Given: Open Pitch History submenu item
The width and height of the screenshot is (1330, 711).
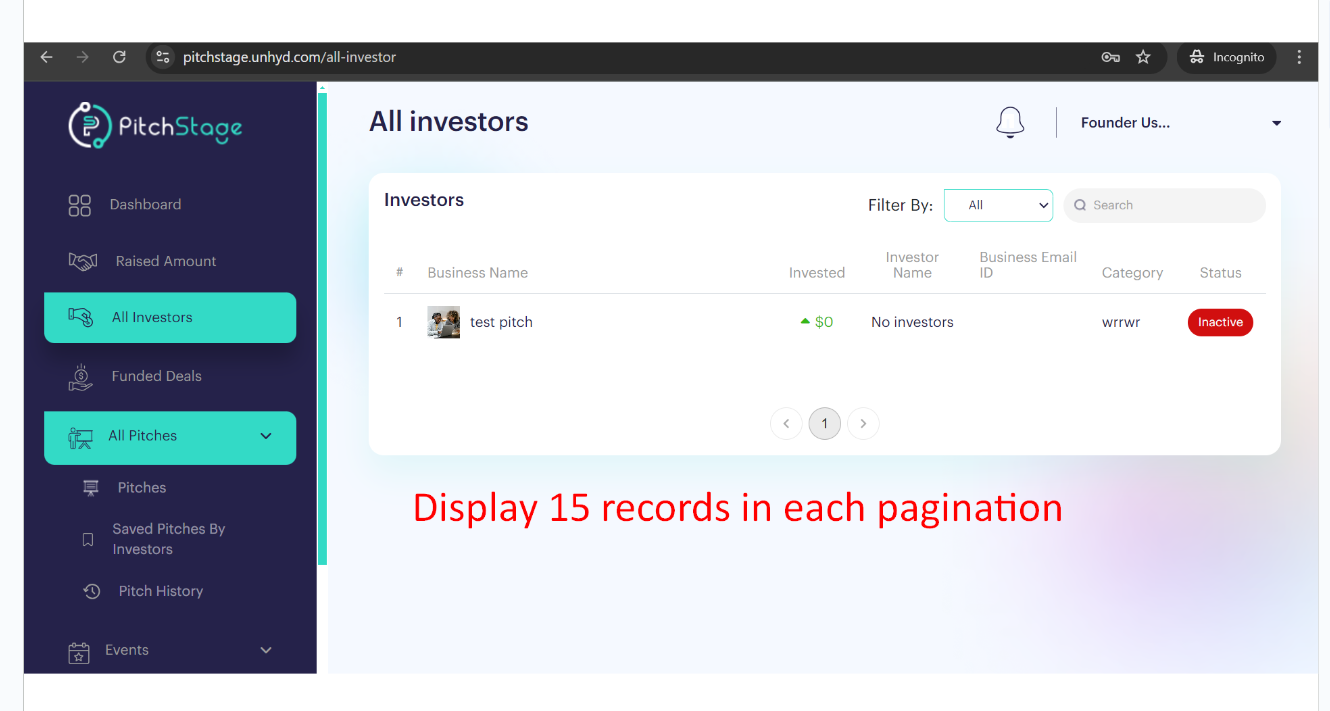Looking at the screenshot, I should [161, 591].
